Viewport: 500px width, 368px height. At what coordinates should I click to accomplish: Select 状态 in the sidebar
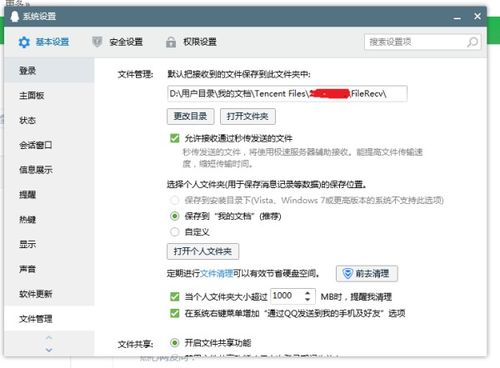[x=49, y=120]
